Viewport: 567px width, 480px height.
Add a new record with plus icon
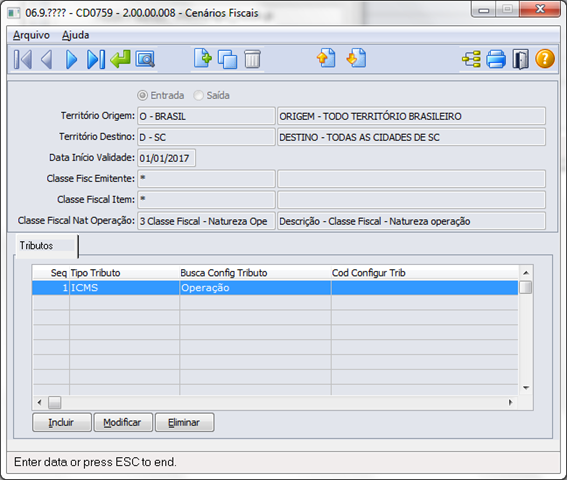202,58
